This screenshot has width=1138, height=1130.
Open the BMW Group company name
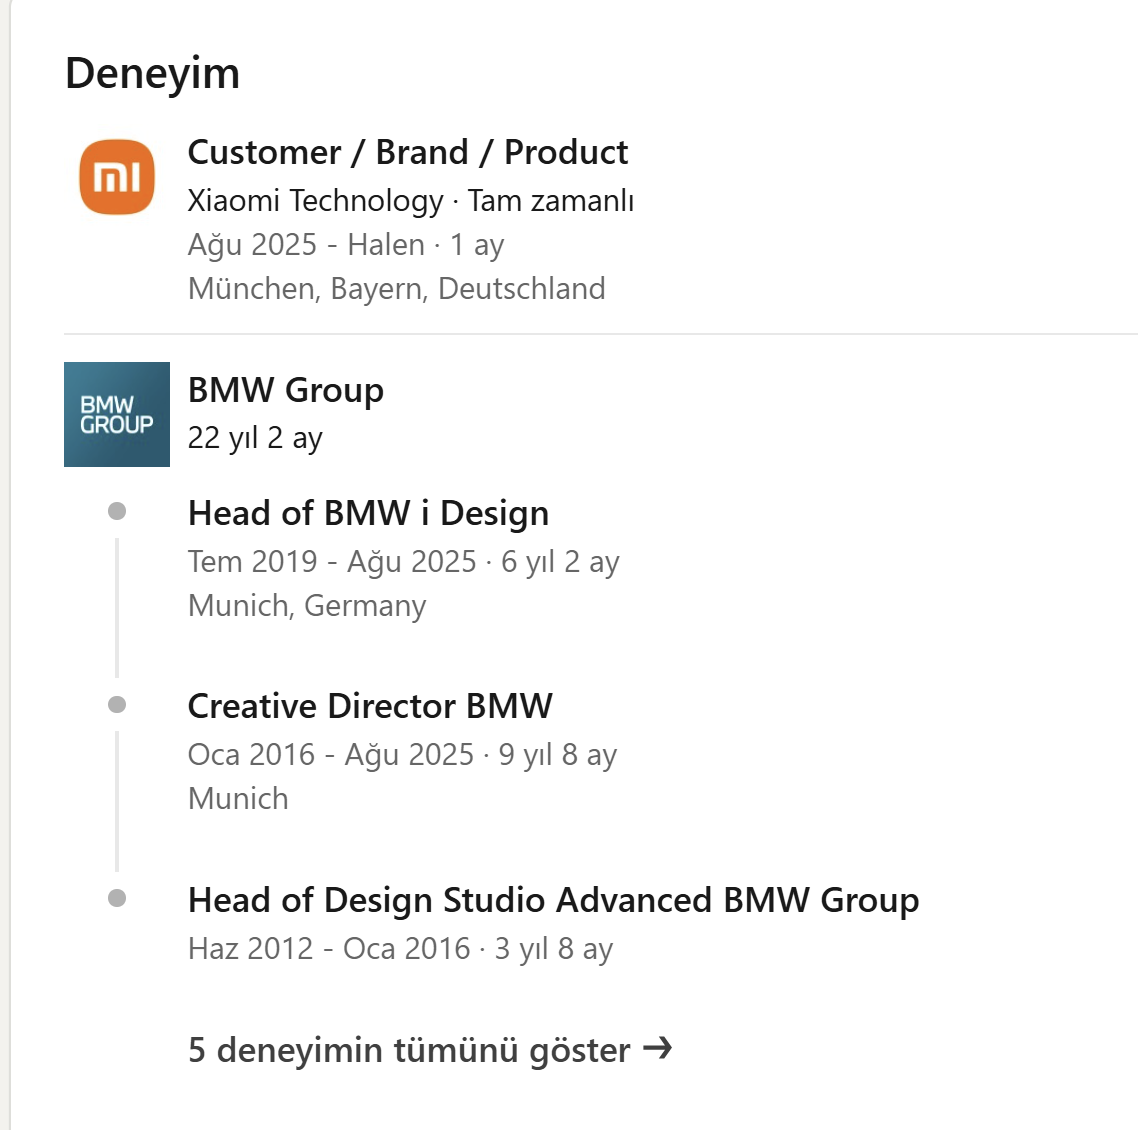point(285,390)
